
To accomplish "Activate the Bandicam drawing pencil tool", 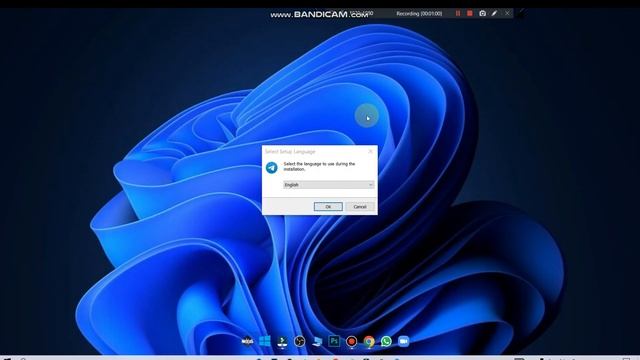I will tap(494, 13).
